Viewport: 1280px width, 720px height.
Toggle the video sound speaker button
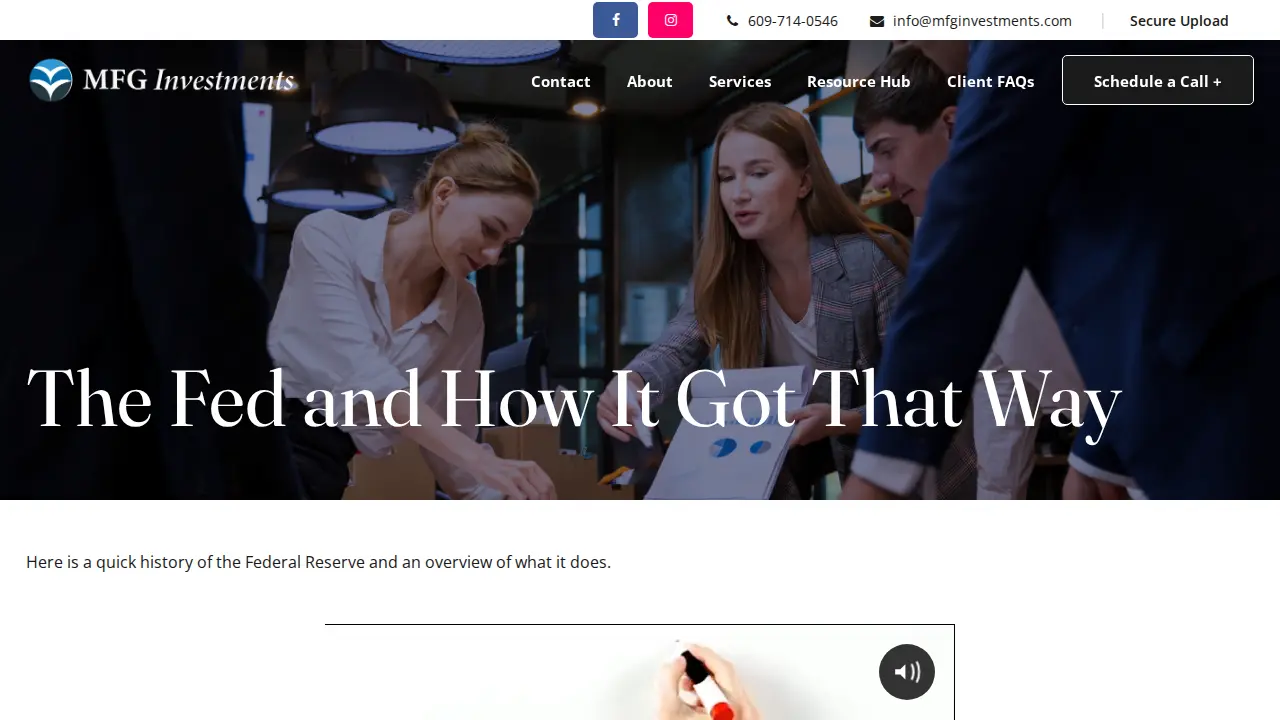point(907,672)
